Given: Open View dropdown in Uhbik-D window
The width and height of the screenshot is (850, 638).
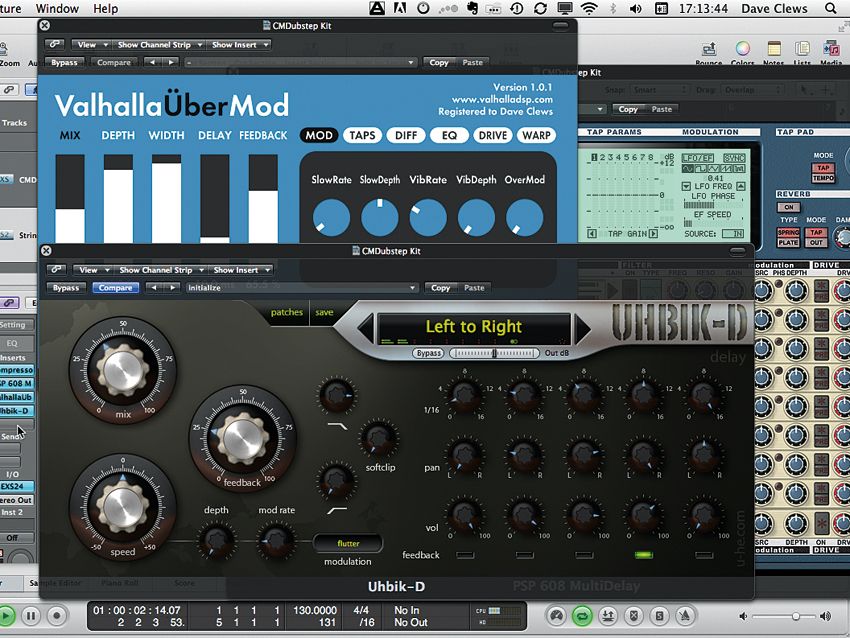Looking at the screenshot, I should (x=92, y=269).
